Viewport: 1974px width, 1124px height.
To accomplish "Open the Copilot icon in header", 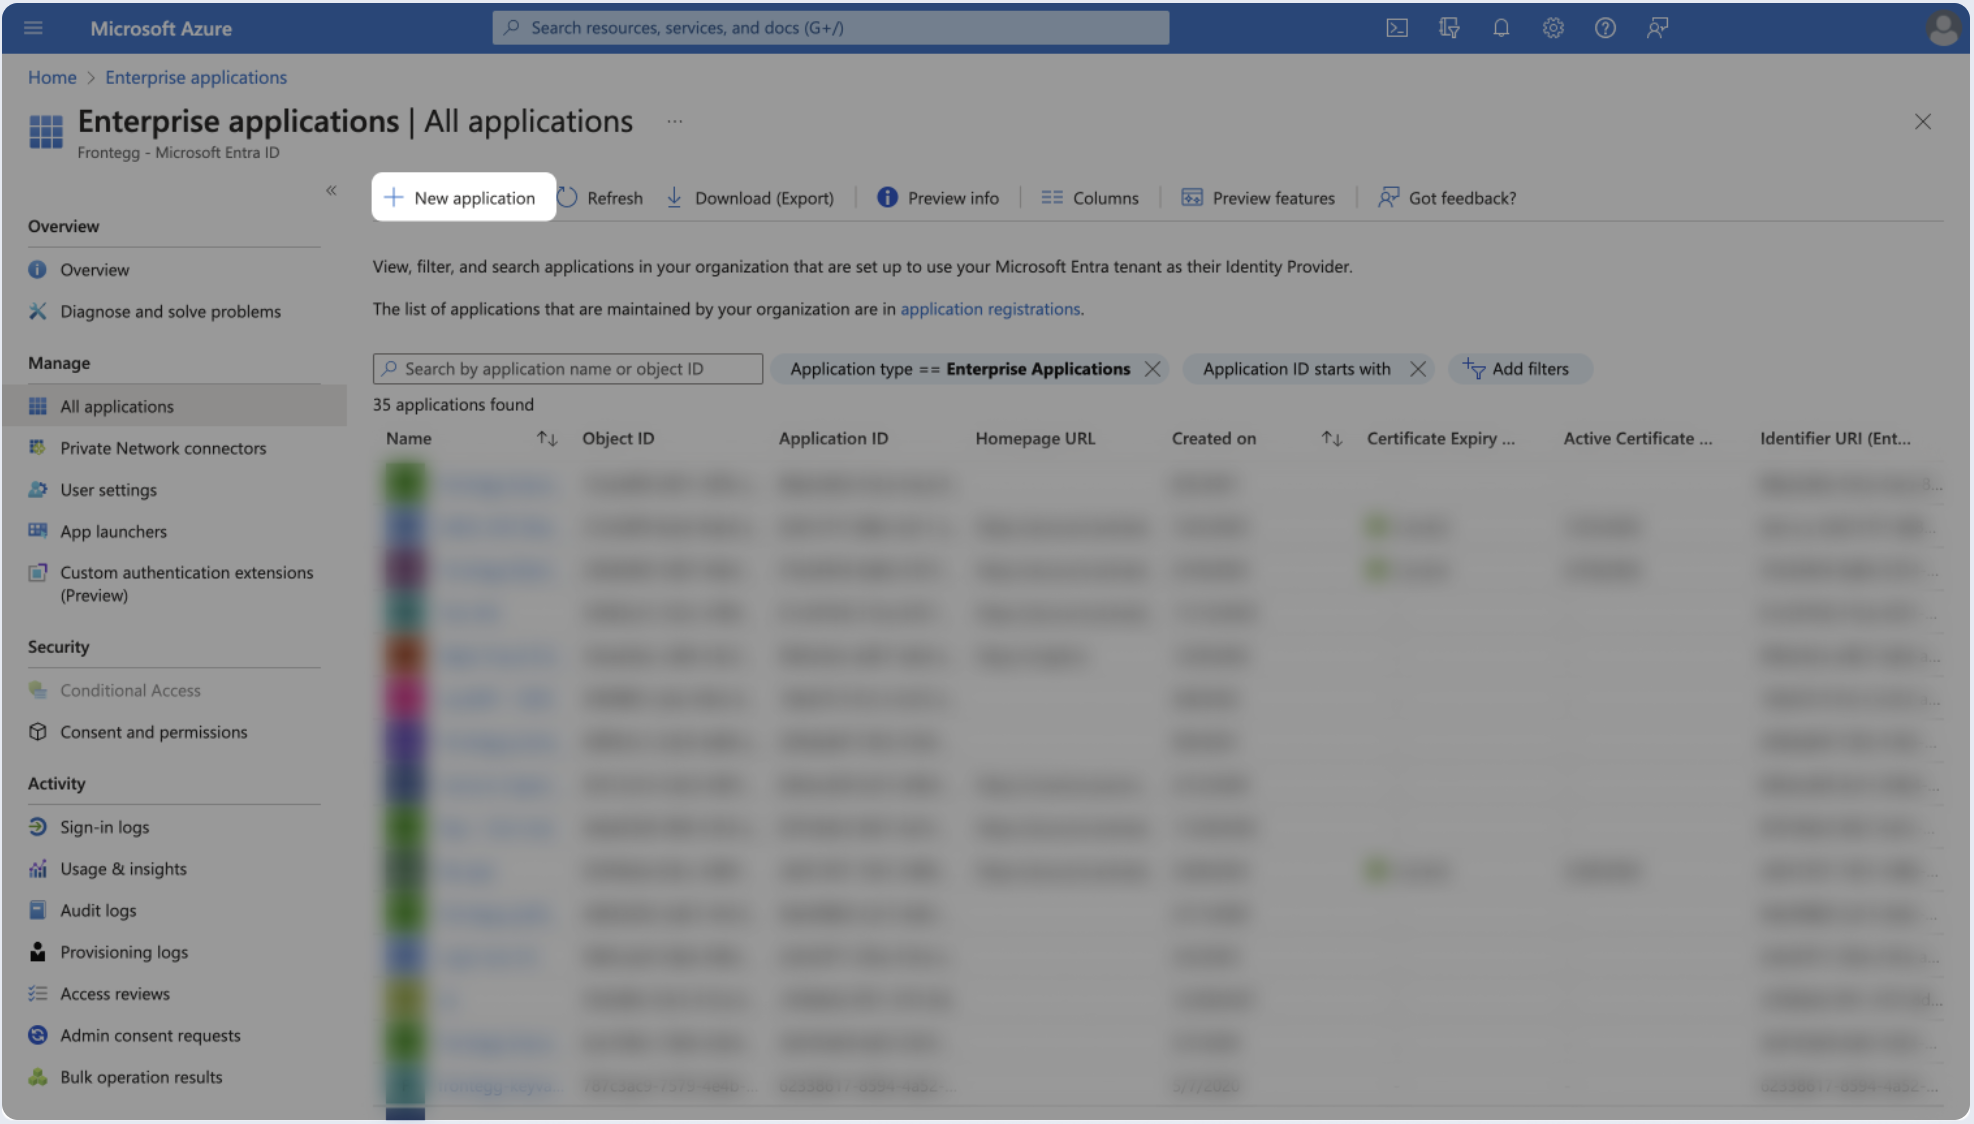I will [x=1449, y=28].
